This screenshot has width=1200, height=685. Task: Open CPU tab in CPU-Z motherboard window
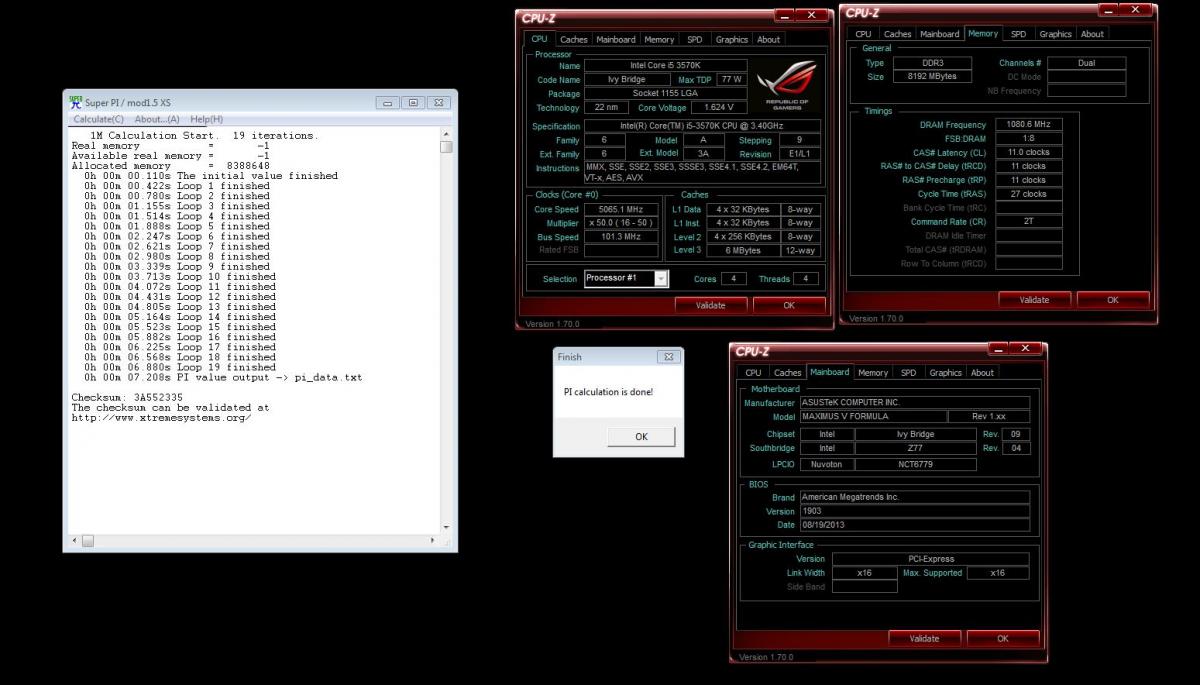tap(753, 373)
